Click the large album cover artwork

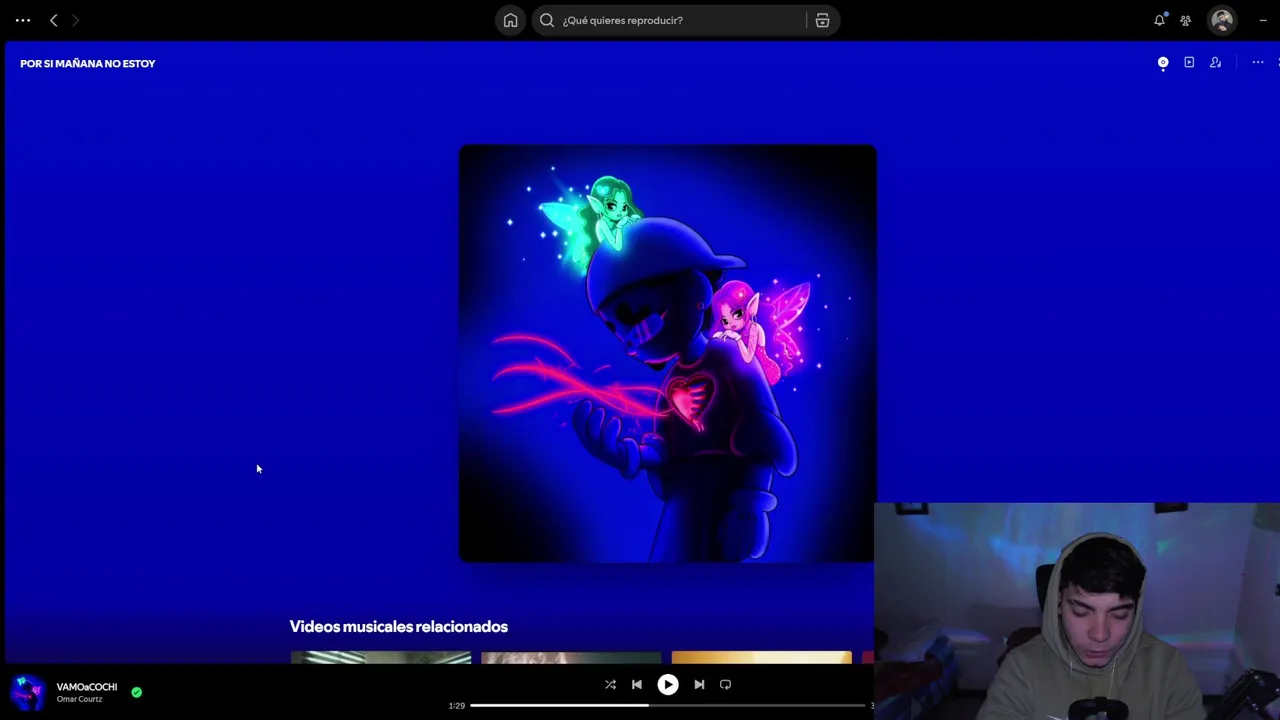[668, 354]
